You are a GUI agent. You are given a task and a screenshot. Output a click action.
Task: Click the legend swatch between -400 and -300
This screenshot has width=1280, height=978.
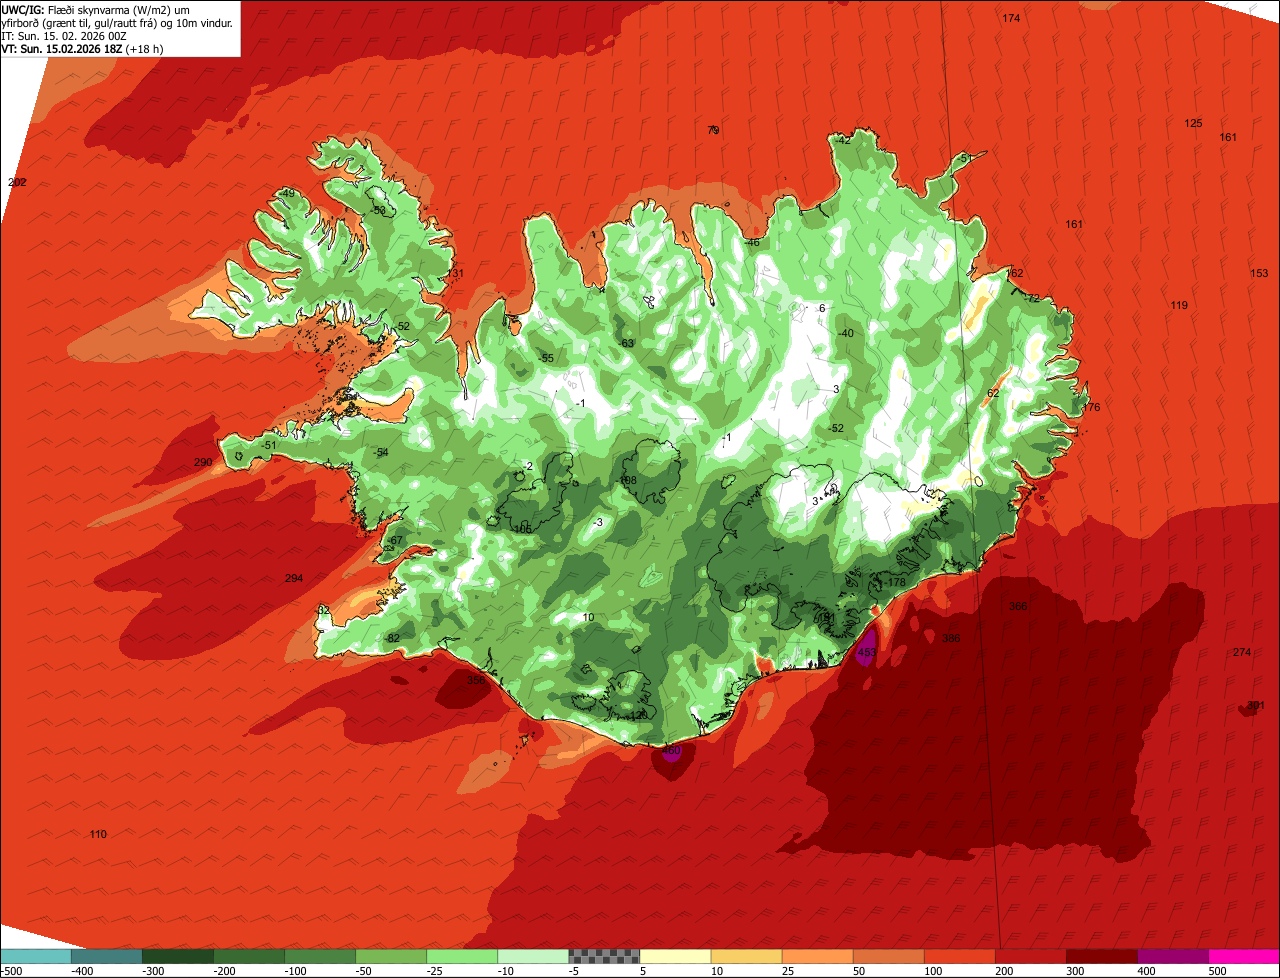click(x=107, y=956)
